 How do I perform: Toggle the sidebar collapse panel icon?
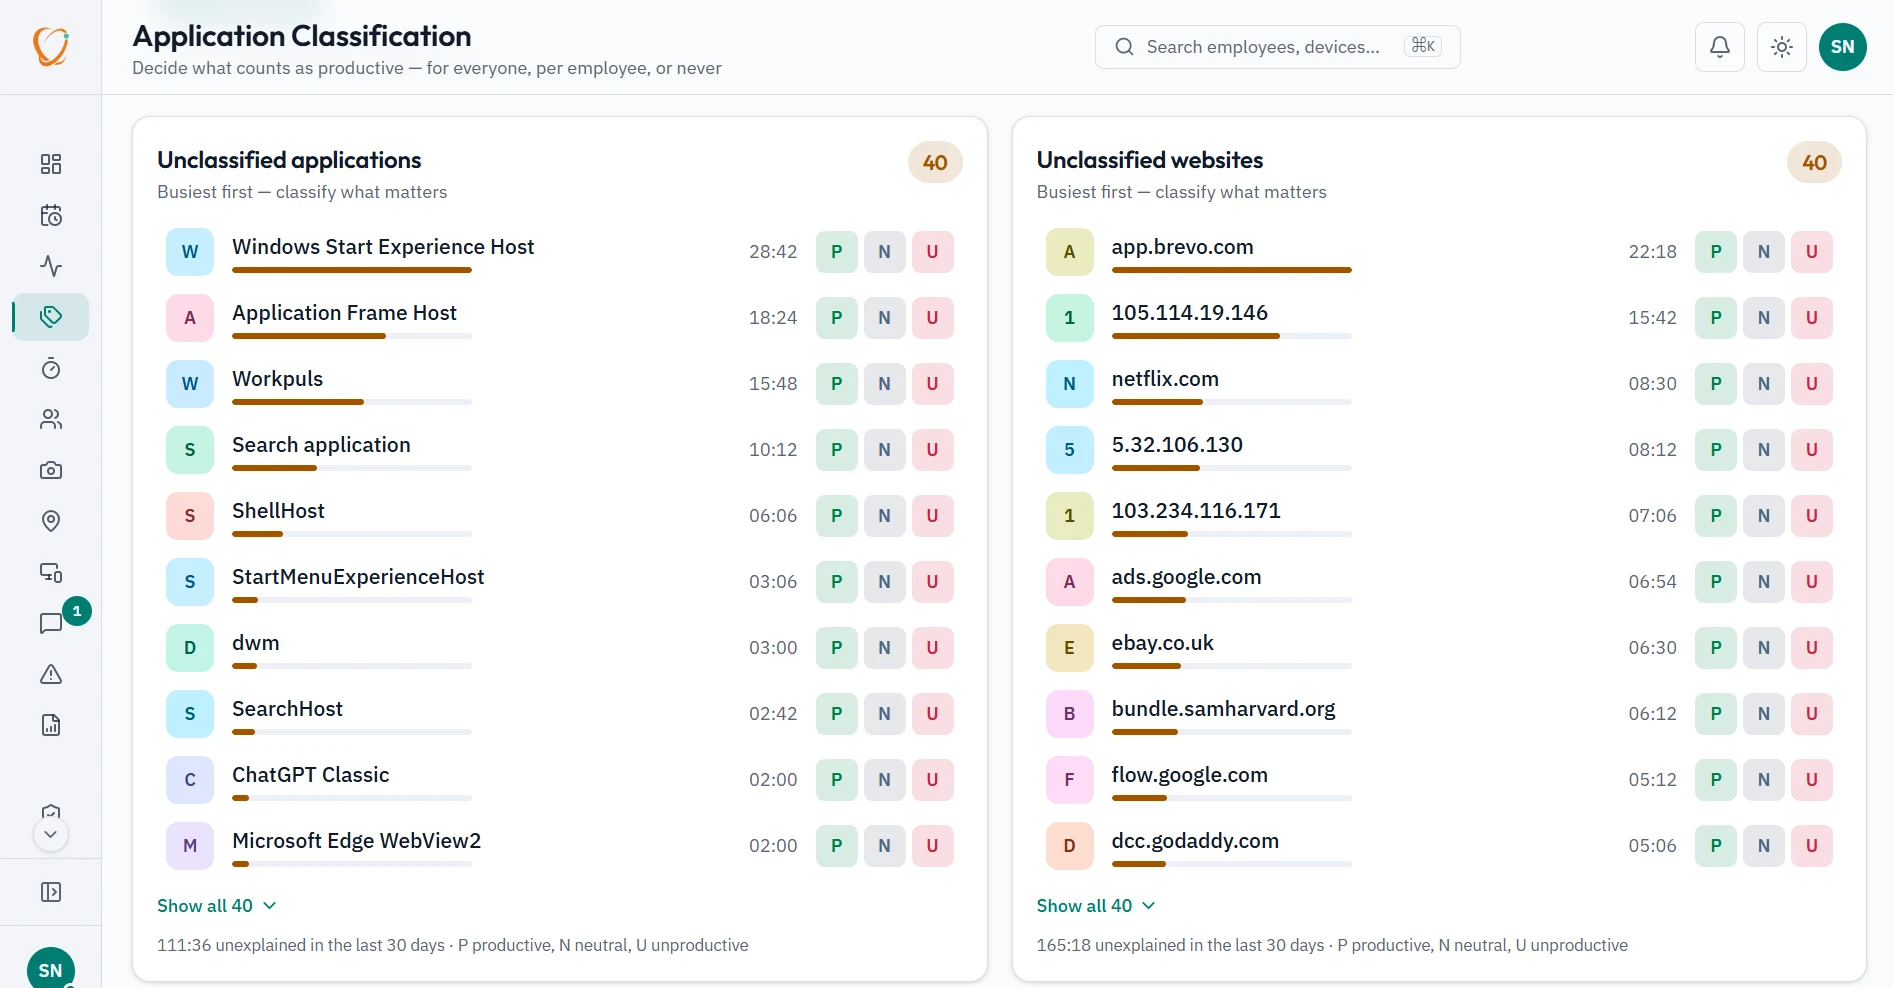point(51,892)
